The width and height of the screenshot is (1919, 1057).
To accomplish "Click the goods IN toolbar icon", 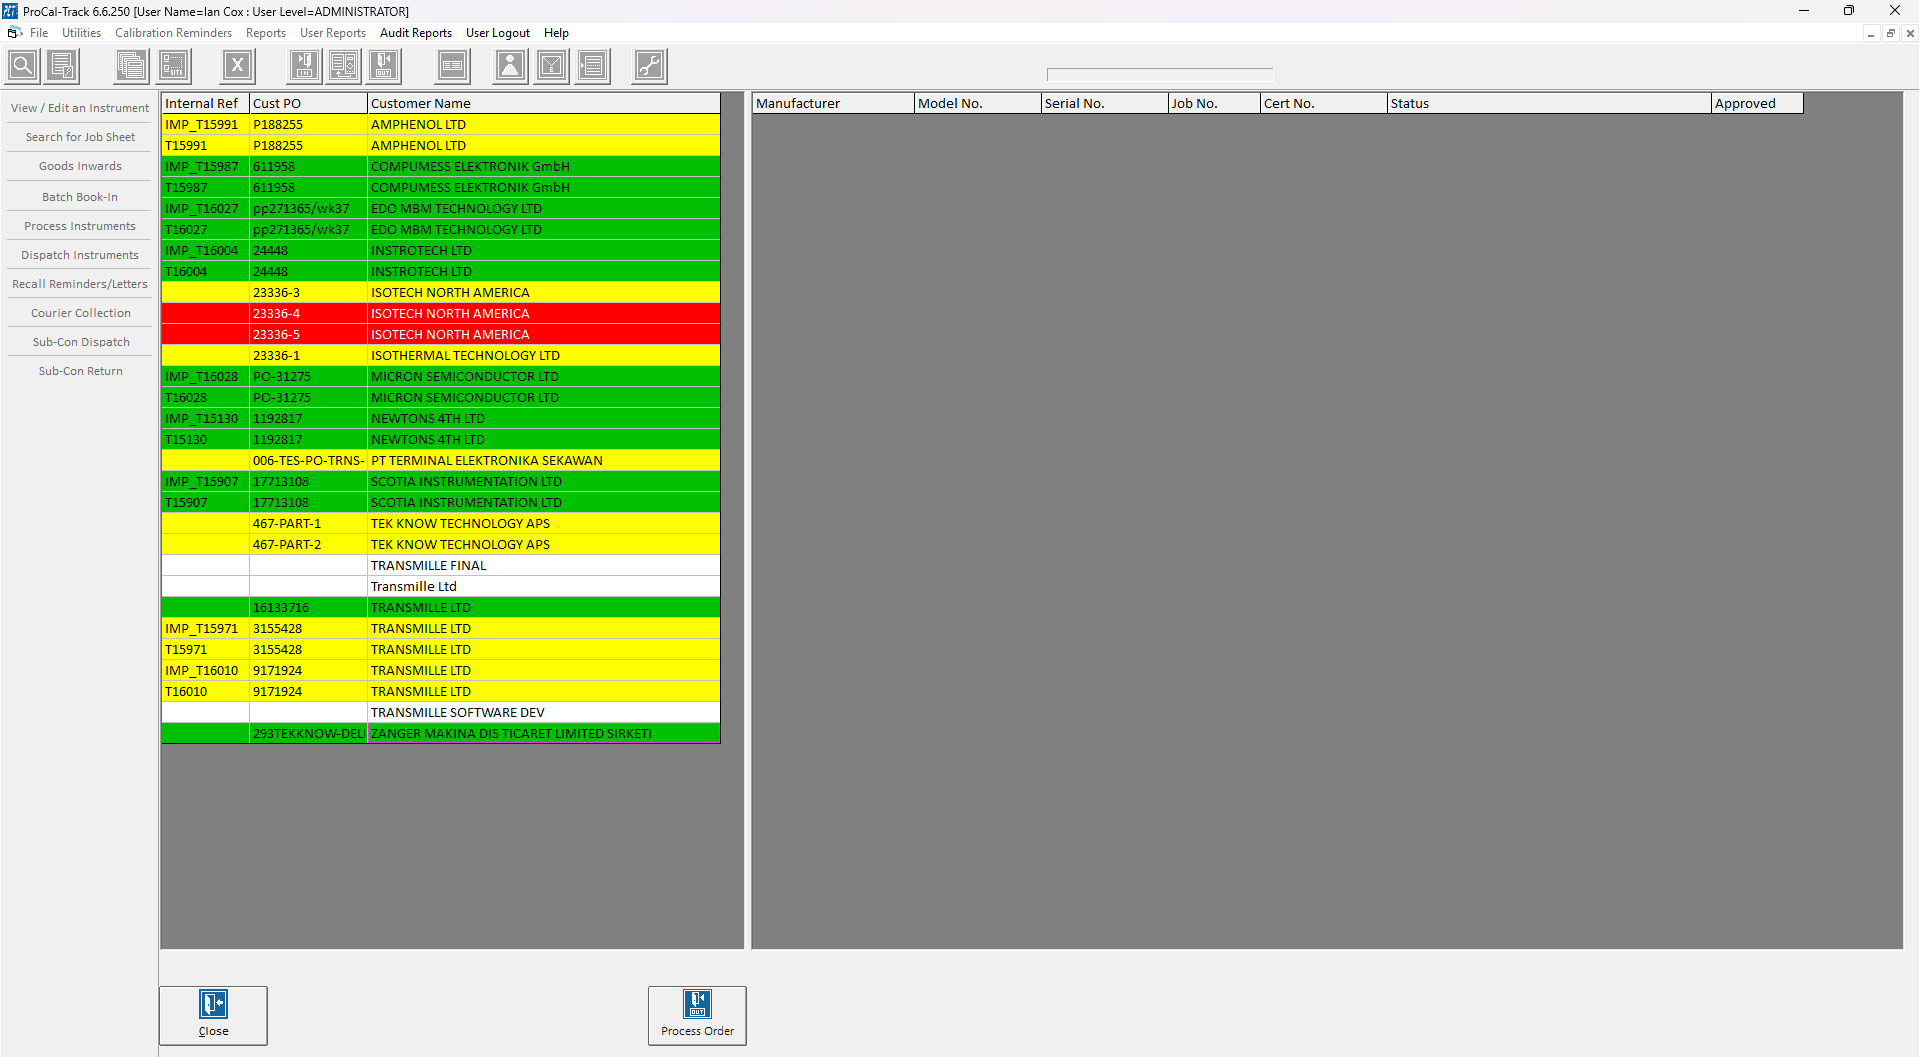I will (x=305, y=66).
